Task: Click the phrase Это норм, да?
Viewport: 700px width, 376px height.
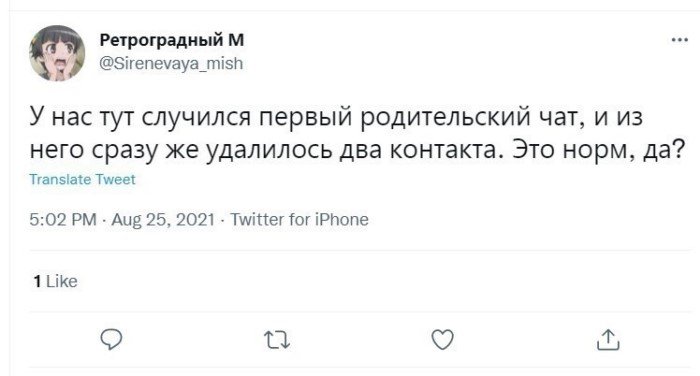Action: coord(598,150)
